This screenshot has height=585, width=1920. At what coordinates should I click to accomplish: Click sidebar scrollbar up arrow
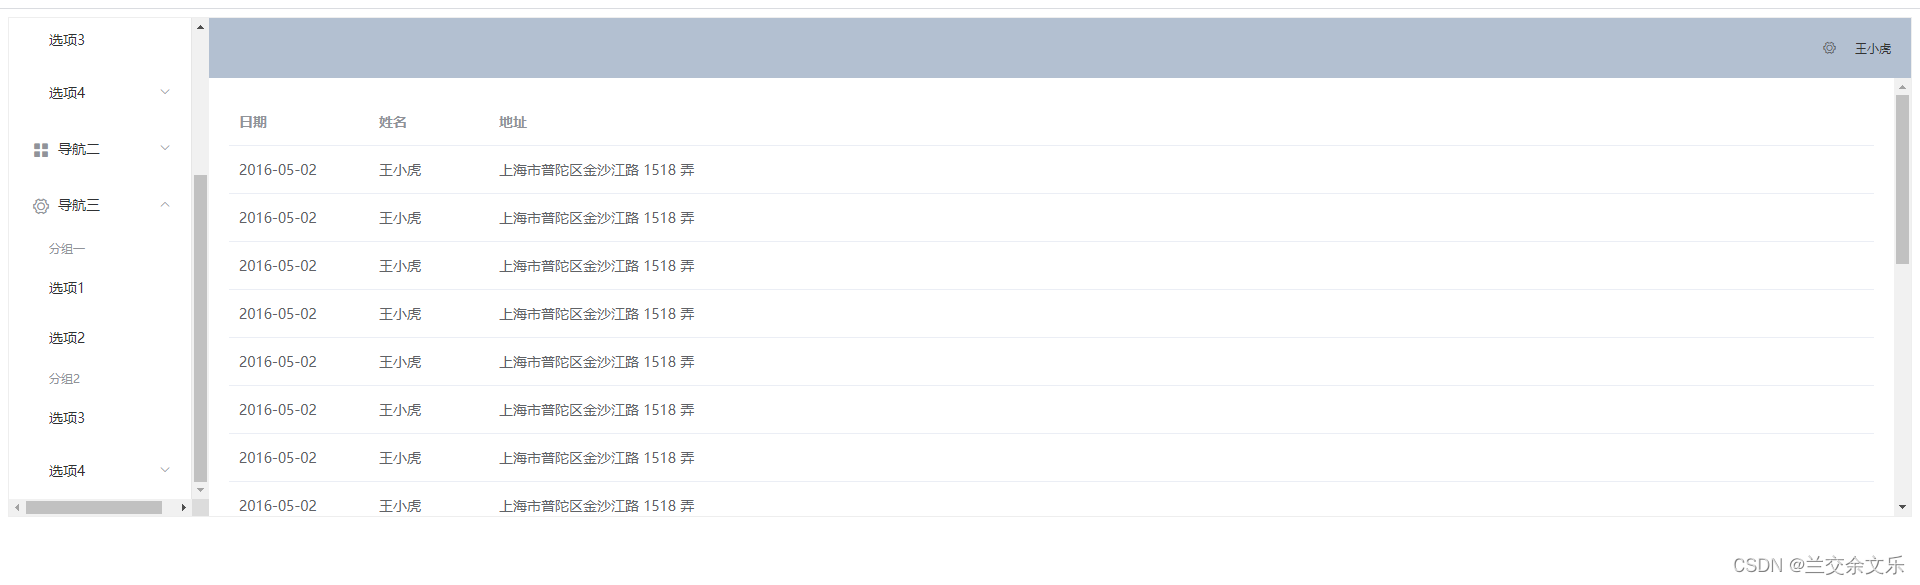click(200, 27)
